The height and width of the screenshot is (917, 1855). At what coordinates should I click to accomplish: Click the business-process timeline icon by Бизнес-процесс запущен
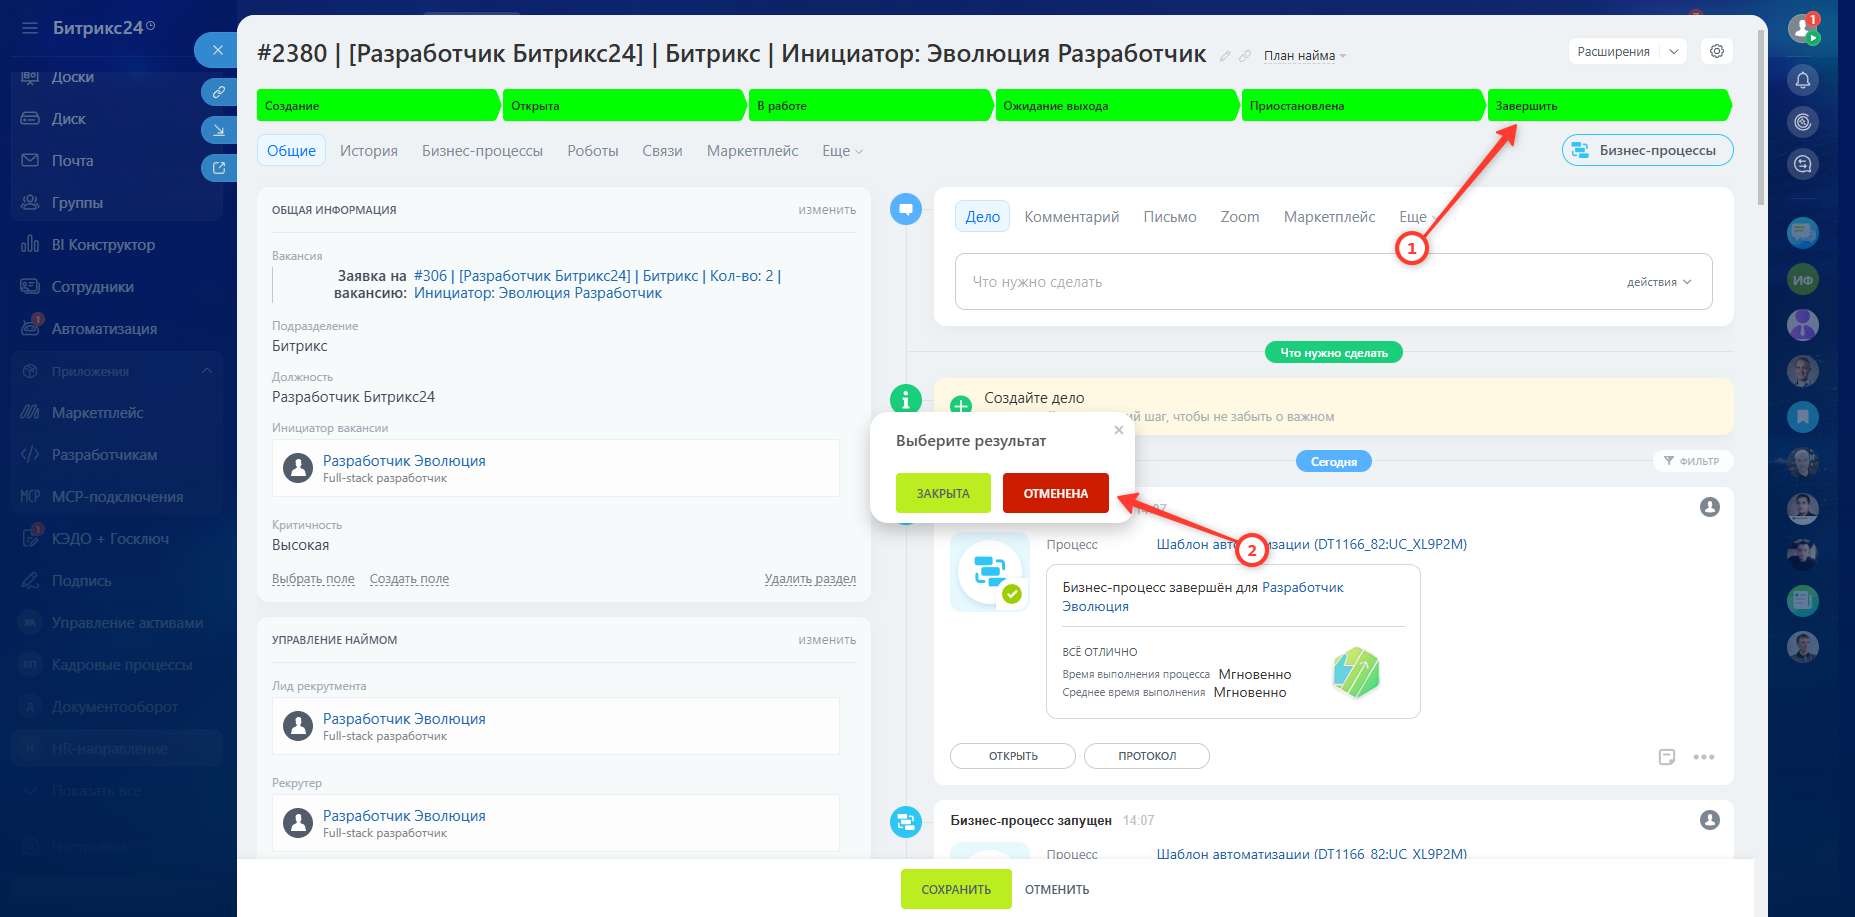(x=906, y=822)
